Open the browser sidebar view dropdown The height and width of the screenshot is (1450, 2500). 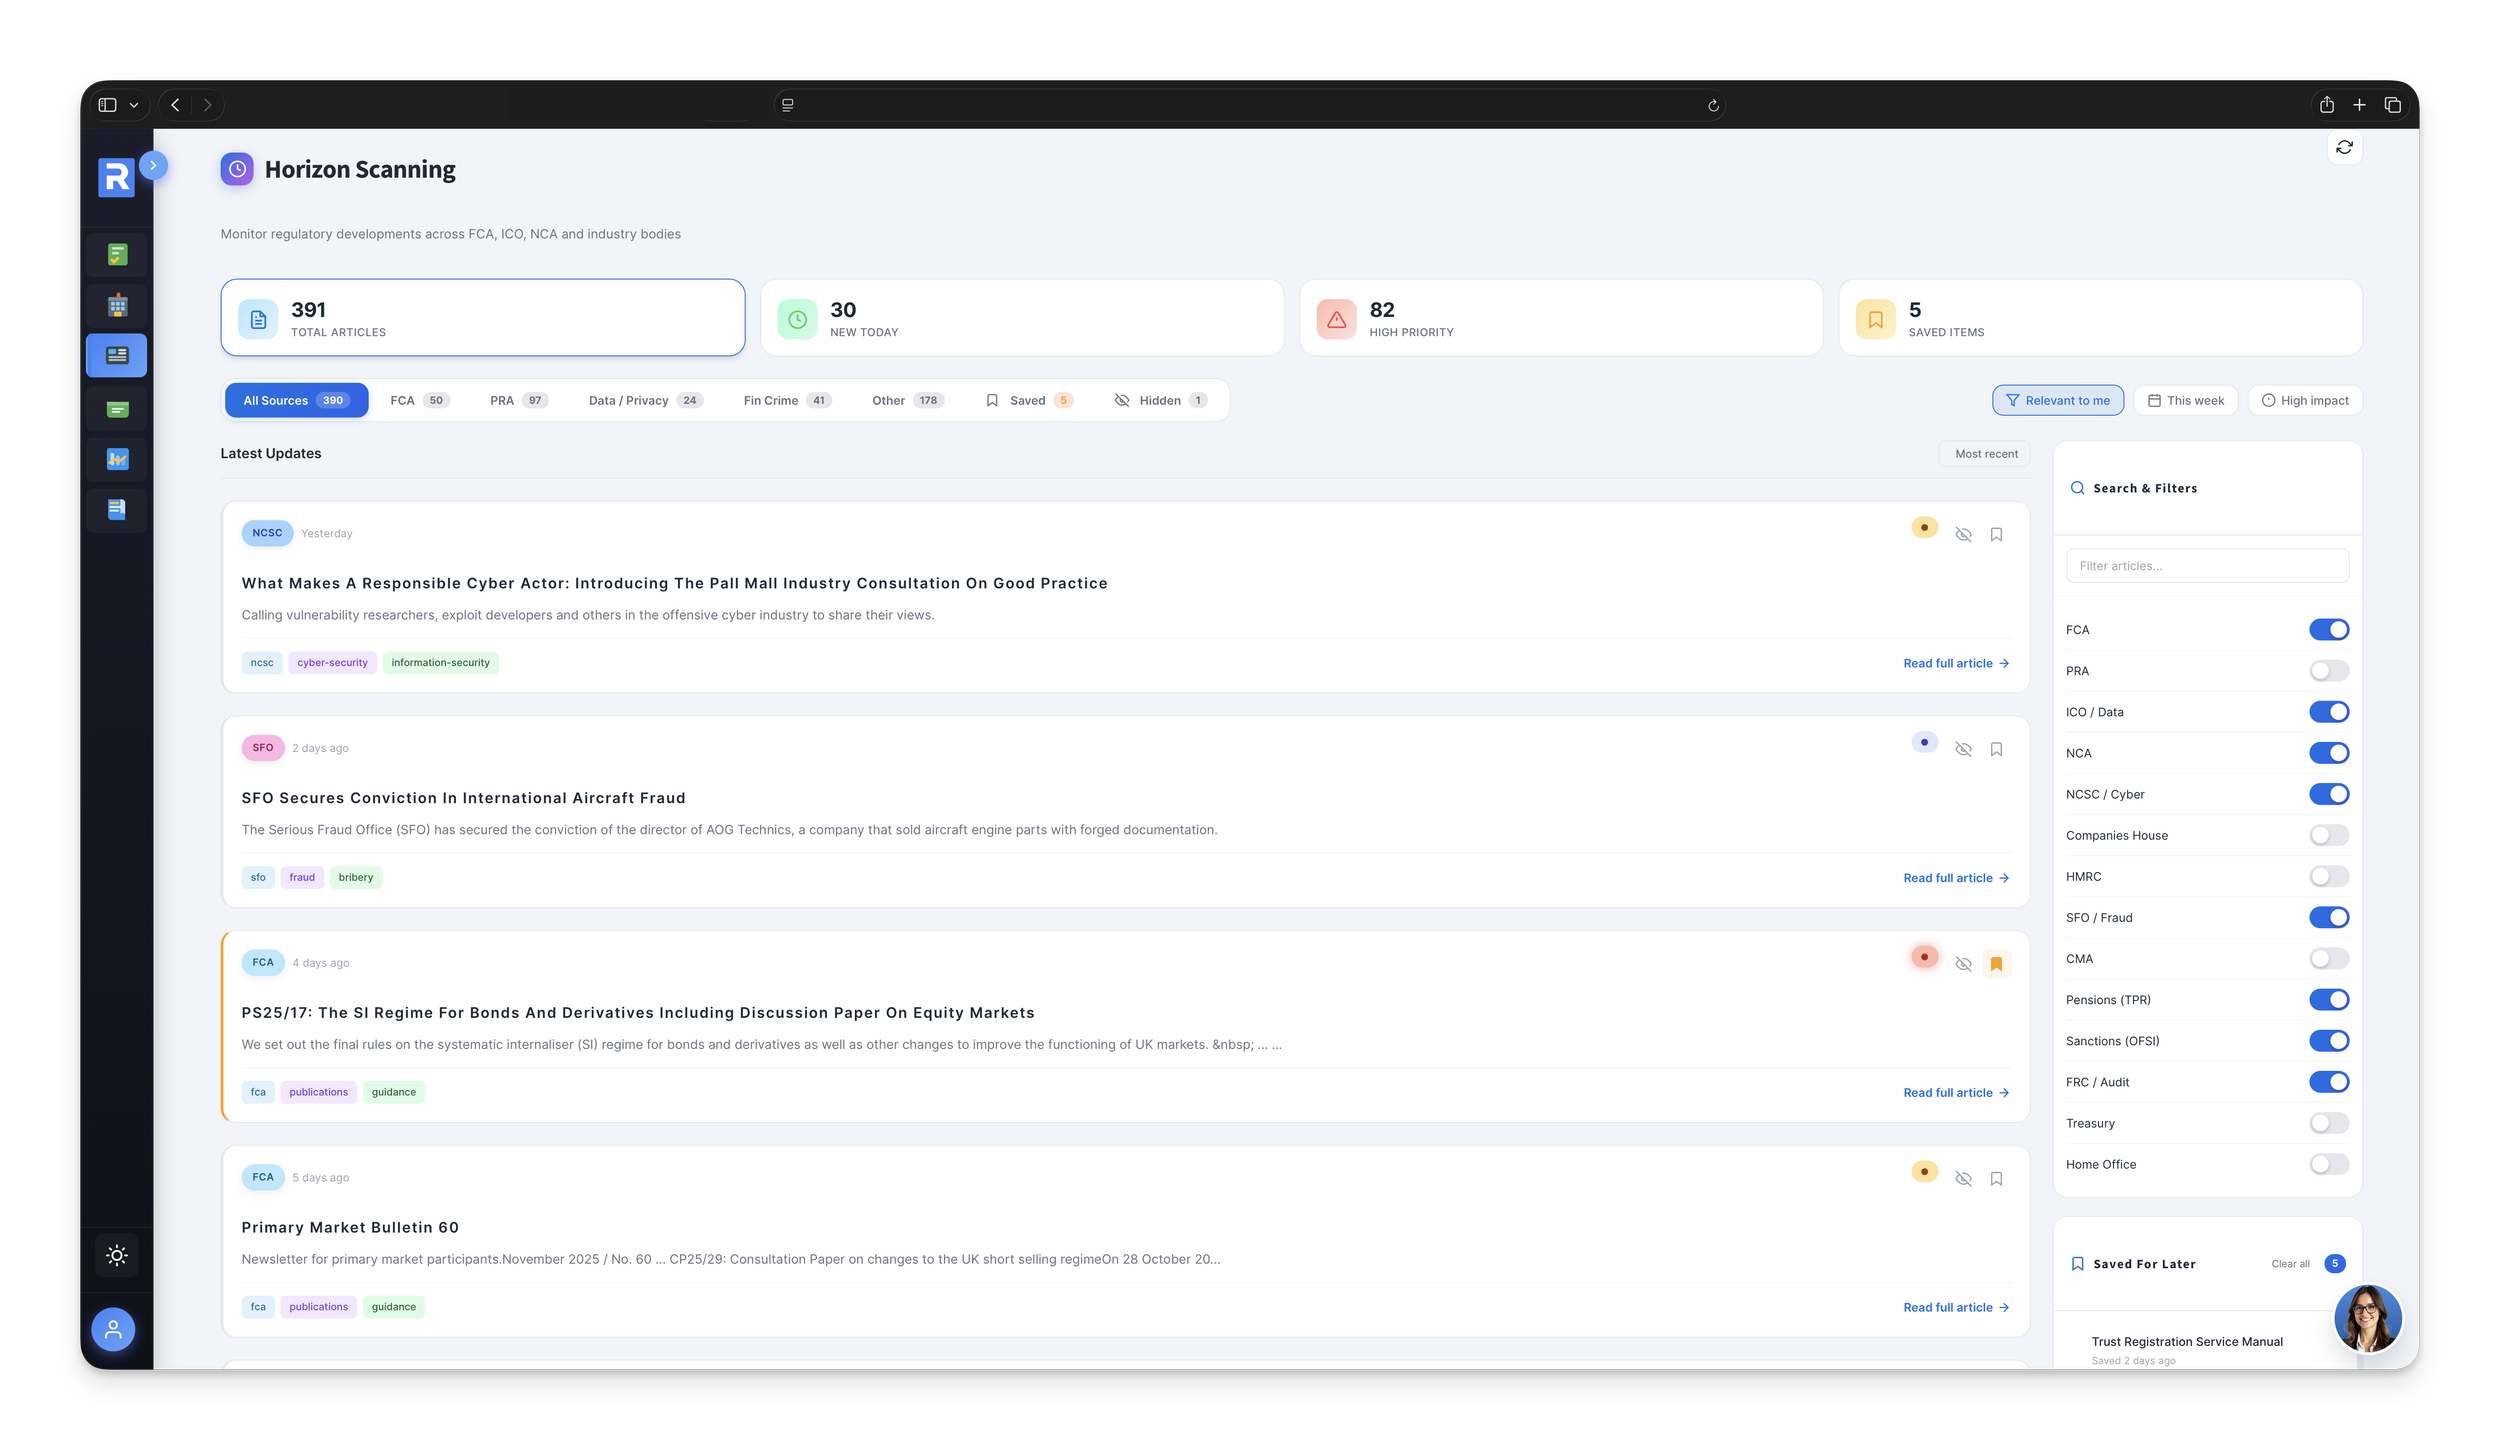pos(133,104)
